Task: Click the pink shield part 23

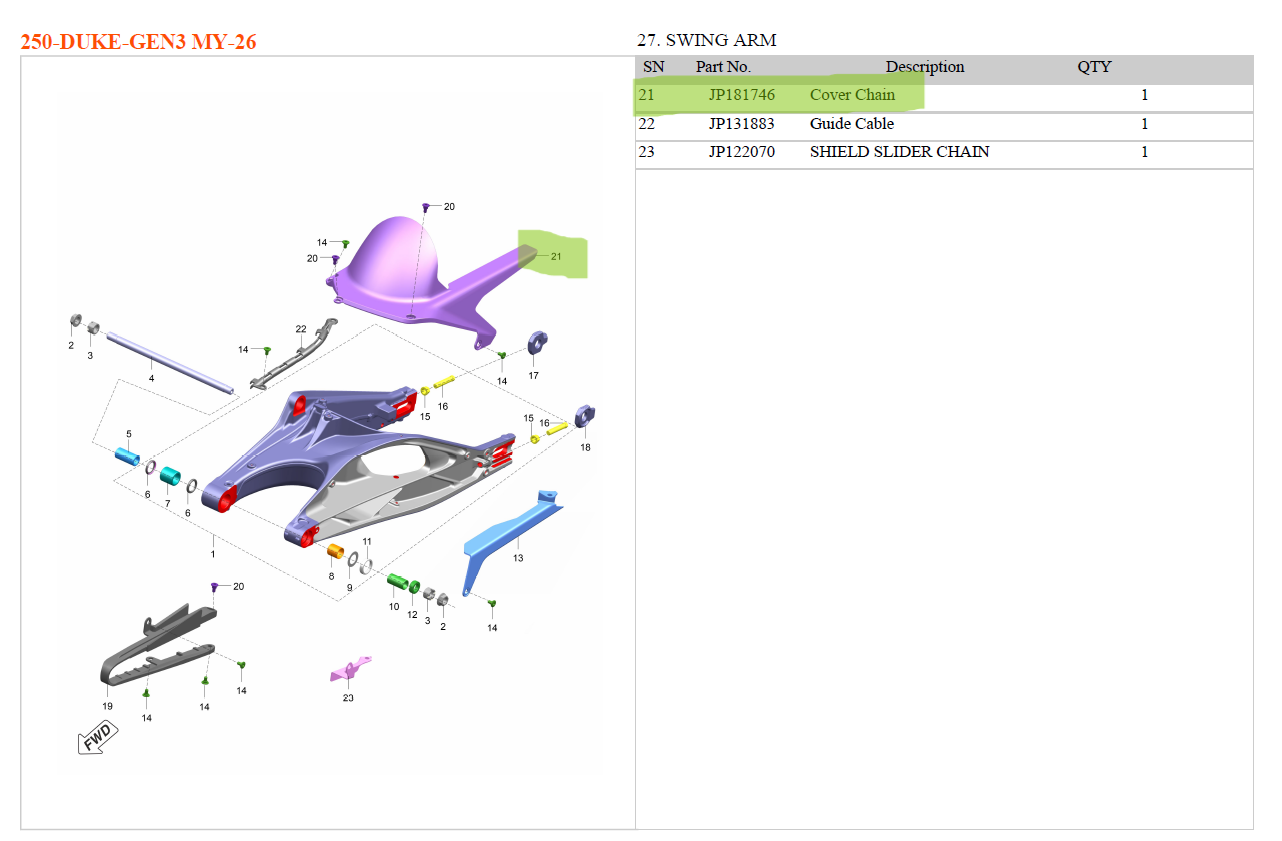Action: click(350, 669)
